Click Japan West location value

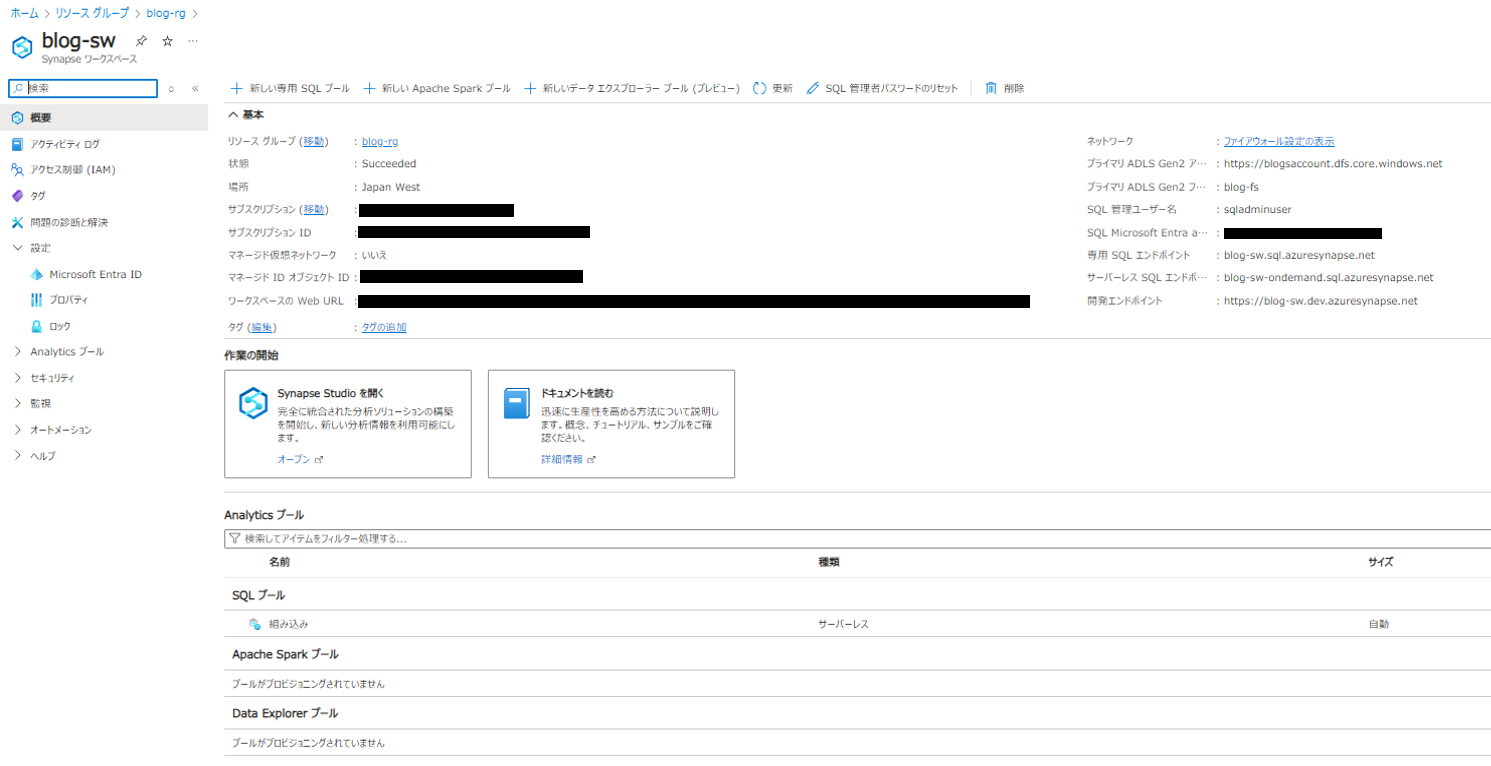(x=391, y=187)
